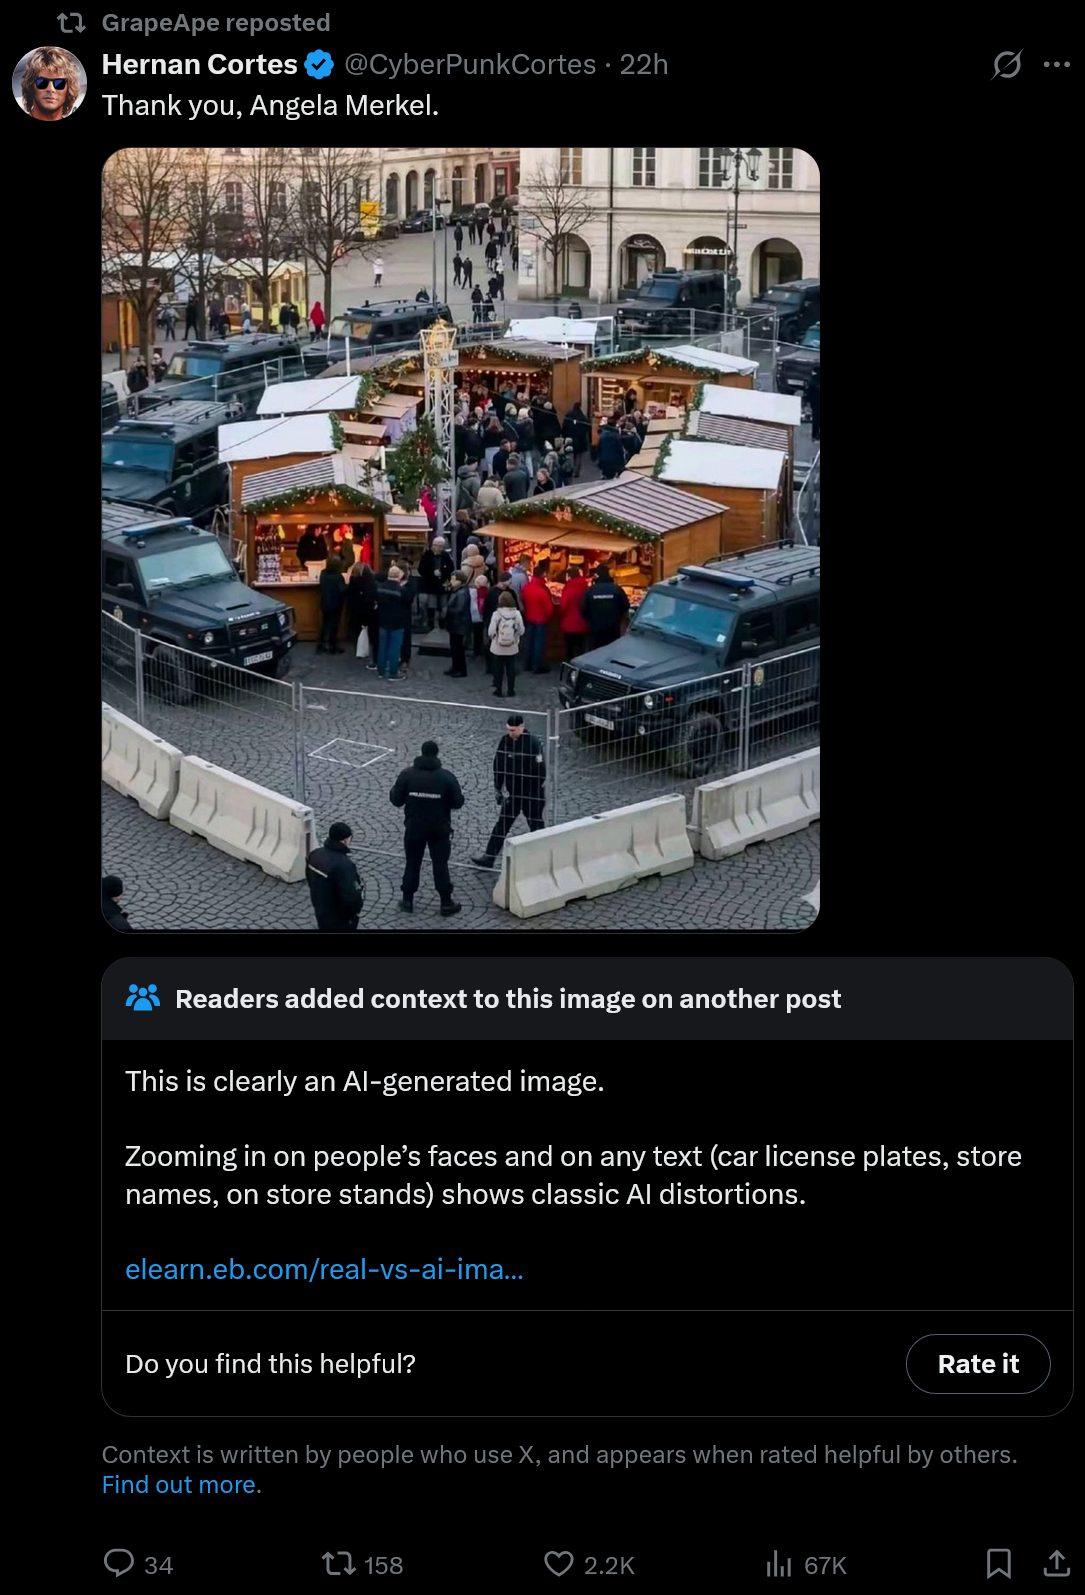Open the 22h timestamp link
Viewport: 1085px width, 1595px height.
point(644,65)
